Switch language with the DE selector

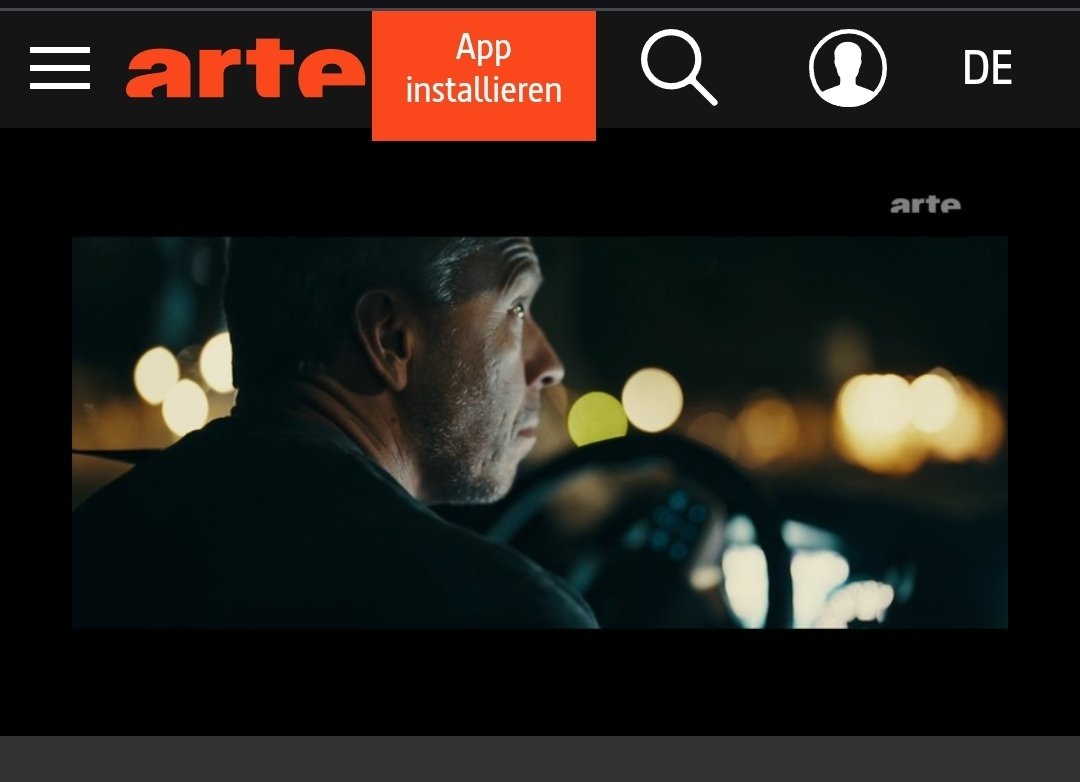[988, 68]
